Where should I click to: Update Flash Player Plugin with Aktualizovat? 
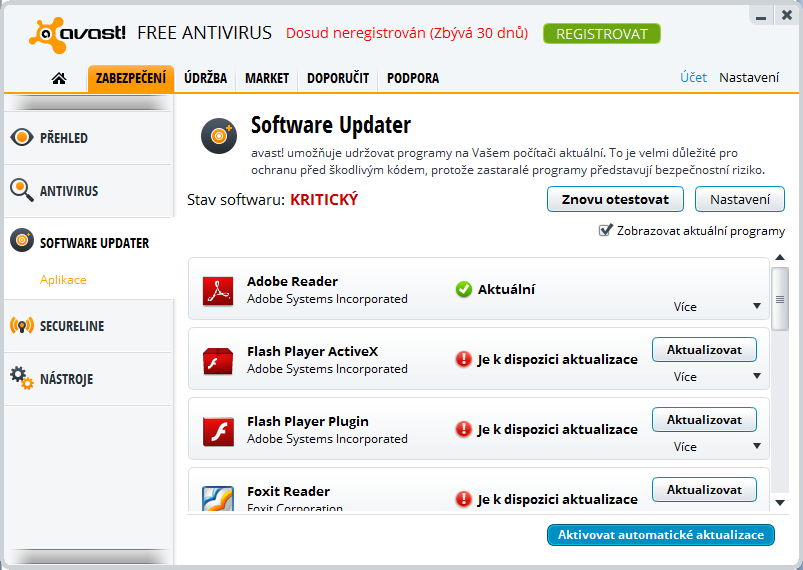(x=704, y=420)
